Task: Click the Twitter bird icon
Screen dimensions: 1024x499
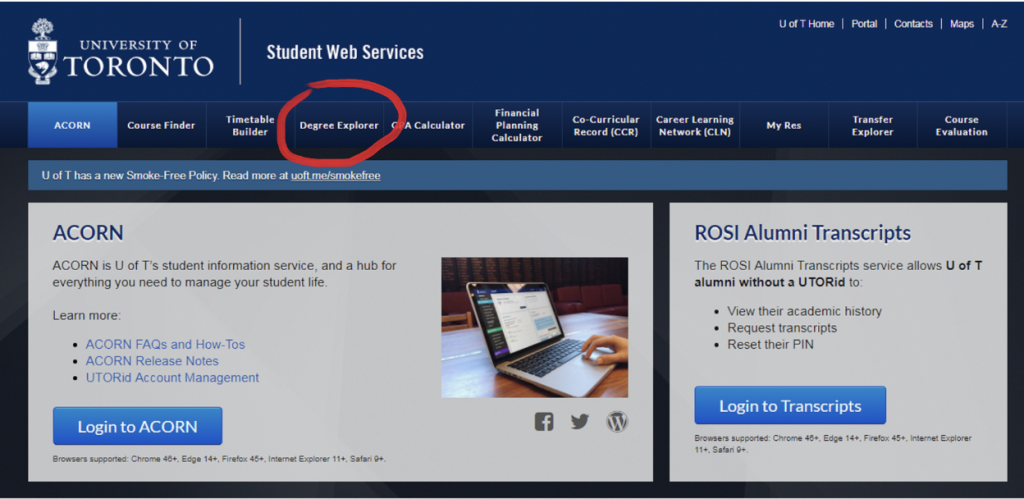Action: 580,421
